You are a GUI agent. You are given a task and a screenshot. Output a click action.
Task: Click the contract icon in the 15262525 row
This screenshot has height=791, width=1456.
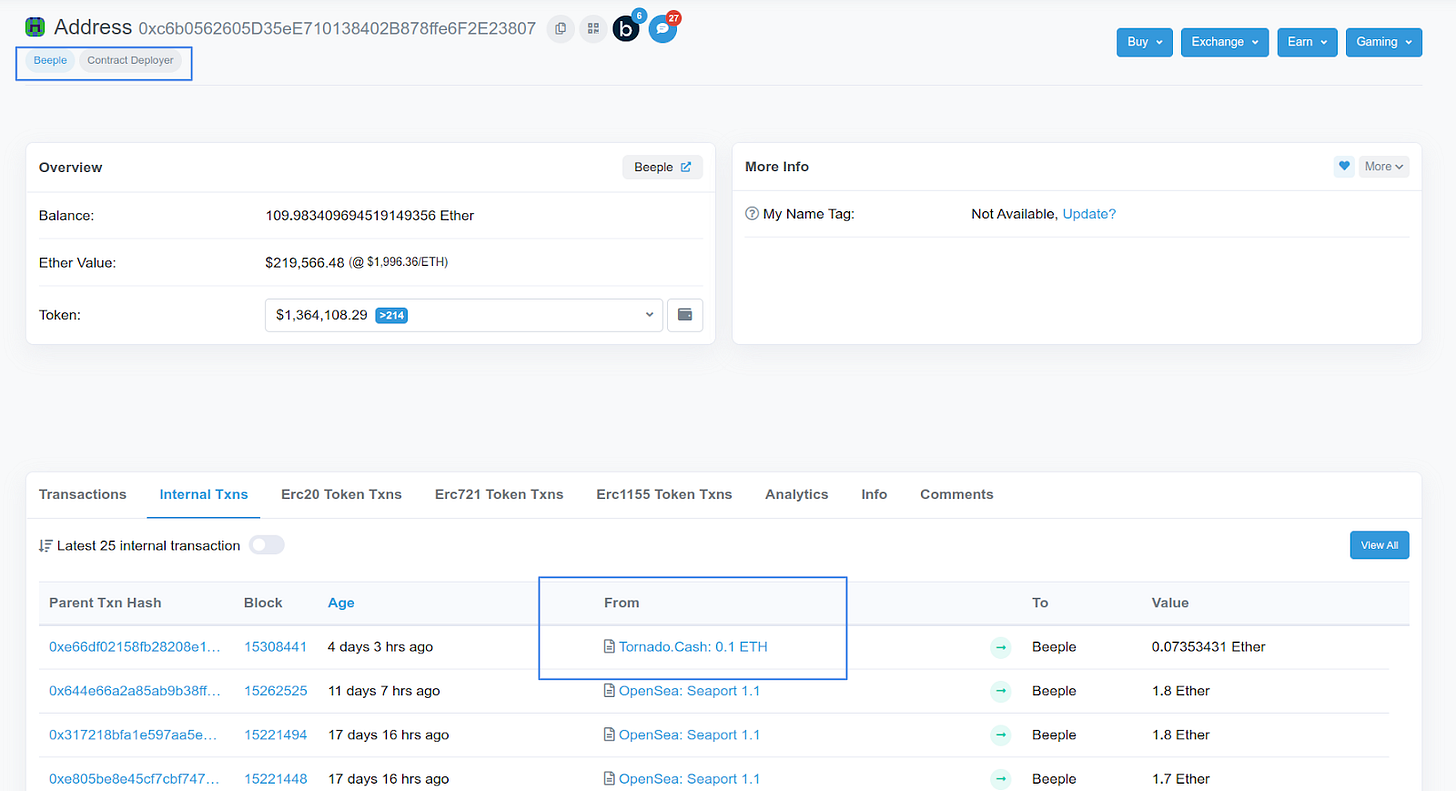coord(609,691)
